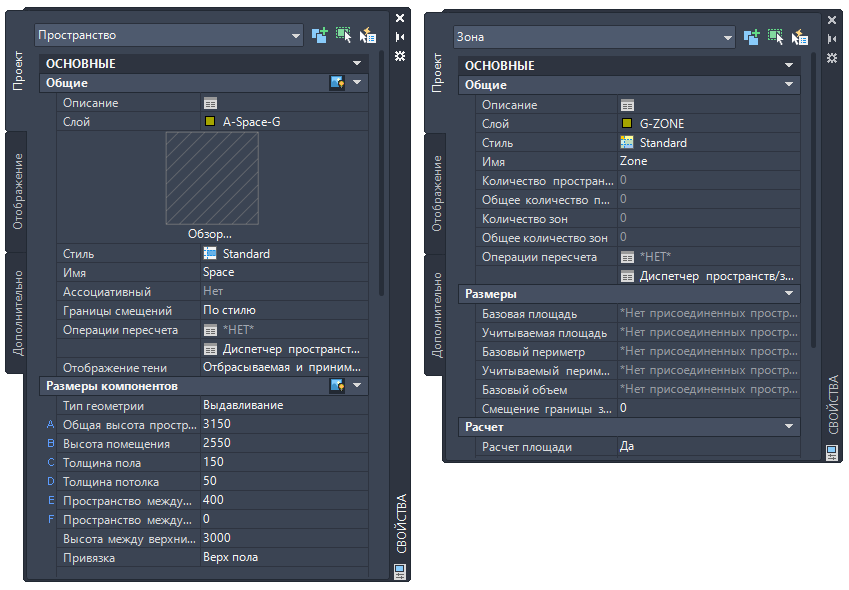Select Дополнительно tab in Пространство palette

[x=18, y=313]
